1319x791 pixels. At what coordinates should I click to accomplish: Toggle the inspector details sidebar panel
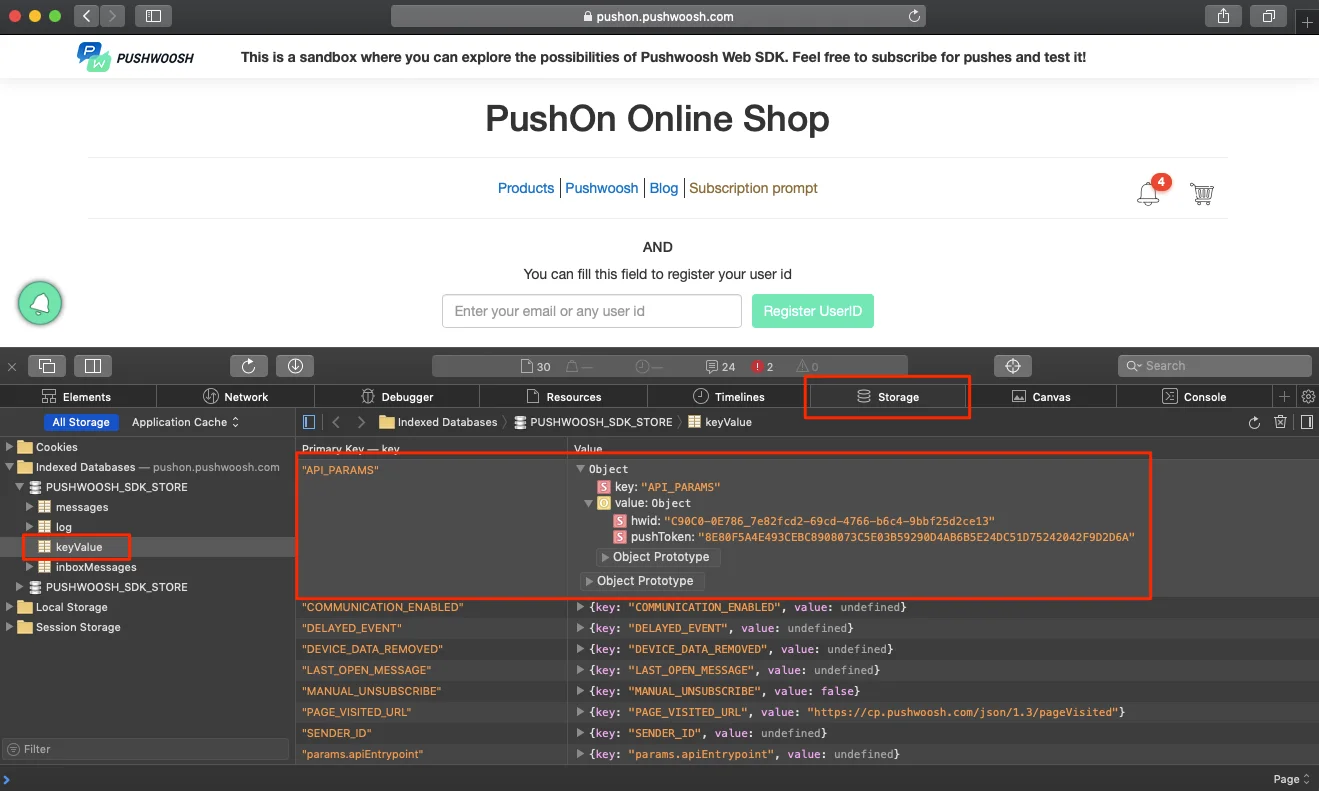(x=1307, y=422)
